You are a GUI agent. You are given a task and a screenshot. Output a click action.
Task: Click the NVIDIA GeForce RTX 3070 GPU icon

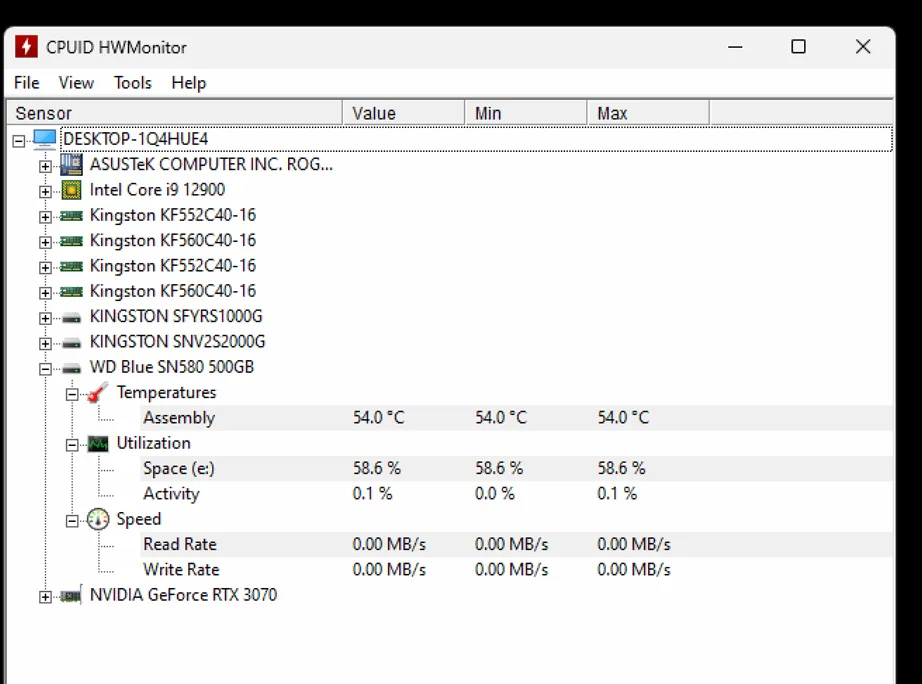(71, 596)
